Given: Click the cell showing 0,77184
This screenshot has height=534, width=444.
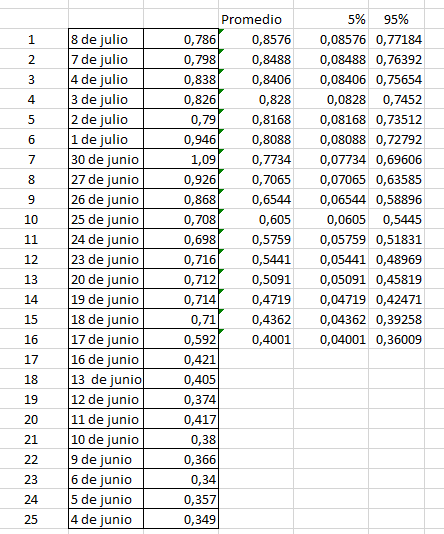Looking at the screenshot, I should click(x=396, y=39).
